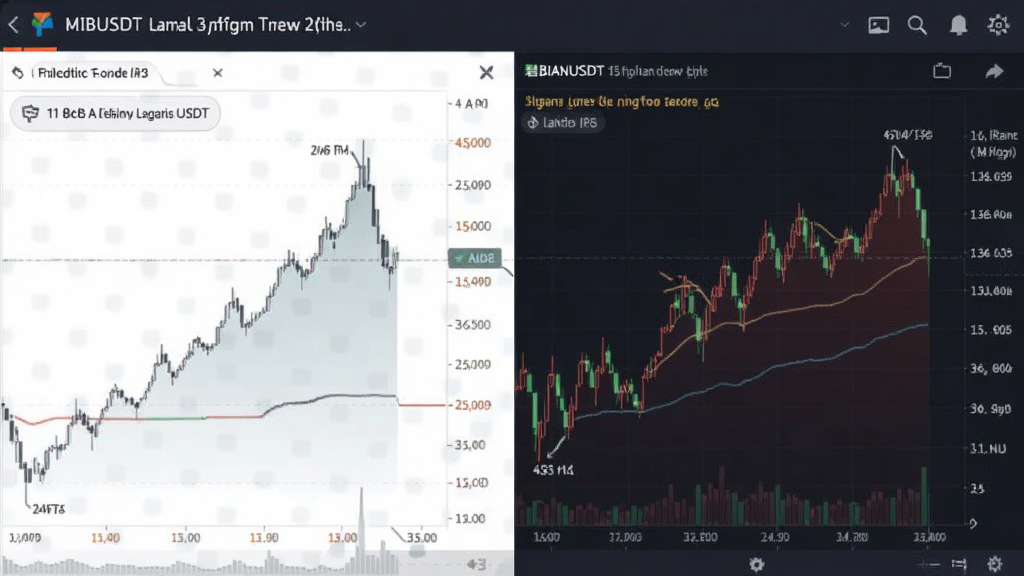The height and width of the screenshot is (576, 1024).
Task: Click the share arrow icon
Action: pyautogui.click(x=994, y=71)
